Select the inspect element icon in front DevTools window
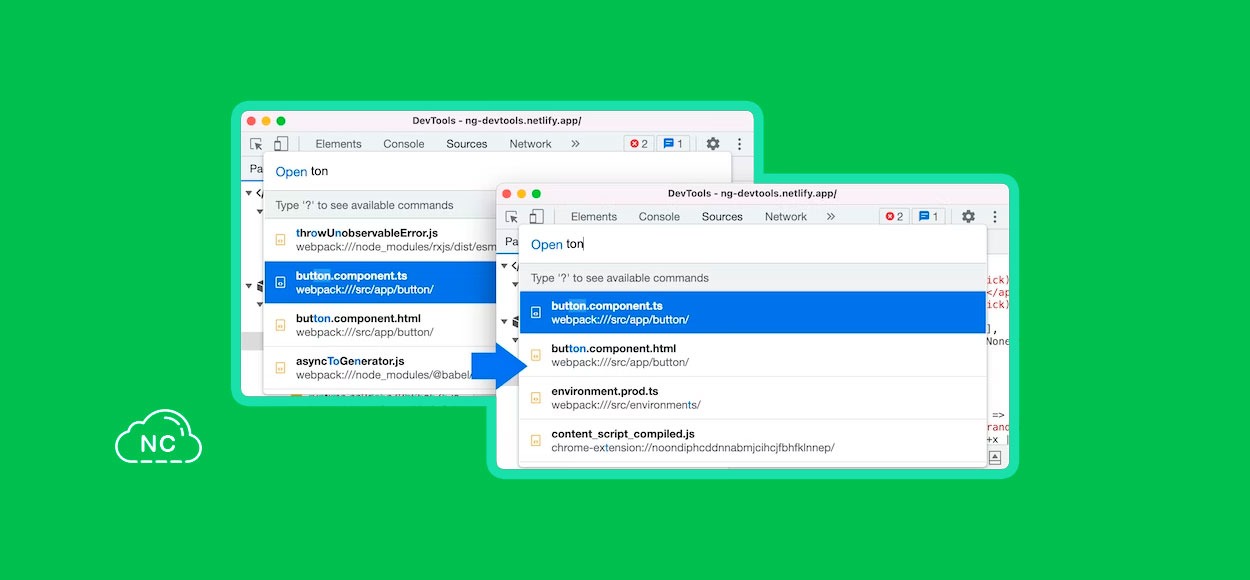 coord(512,217)
